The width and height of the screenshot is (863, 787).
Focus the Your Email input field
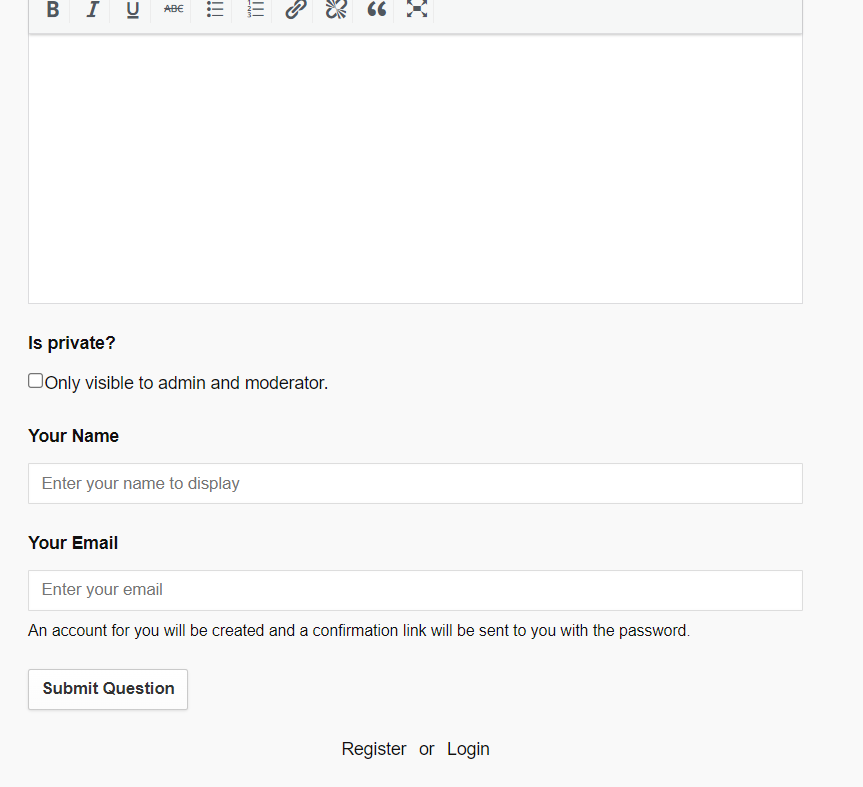pos(415,590)
